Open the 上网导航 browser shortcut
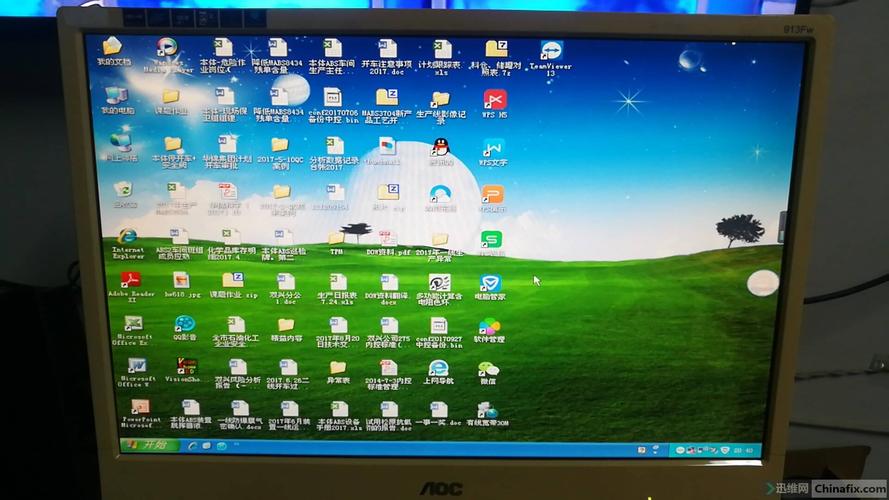This screenshot has height=500, width=889. click(x=438, y=368)
